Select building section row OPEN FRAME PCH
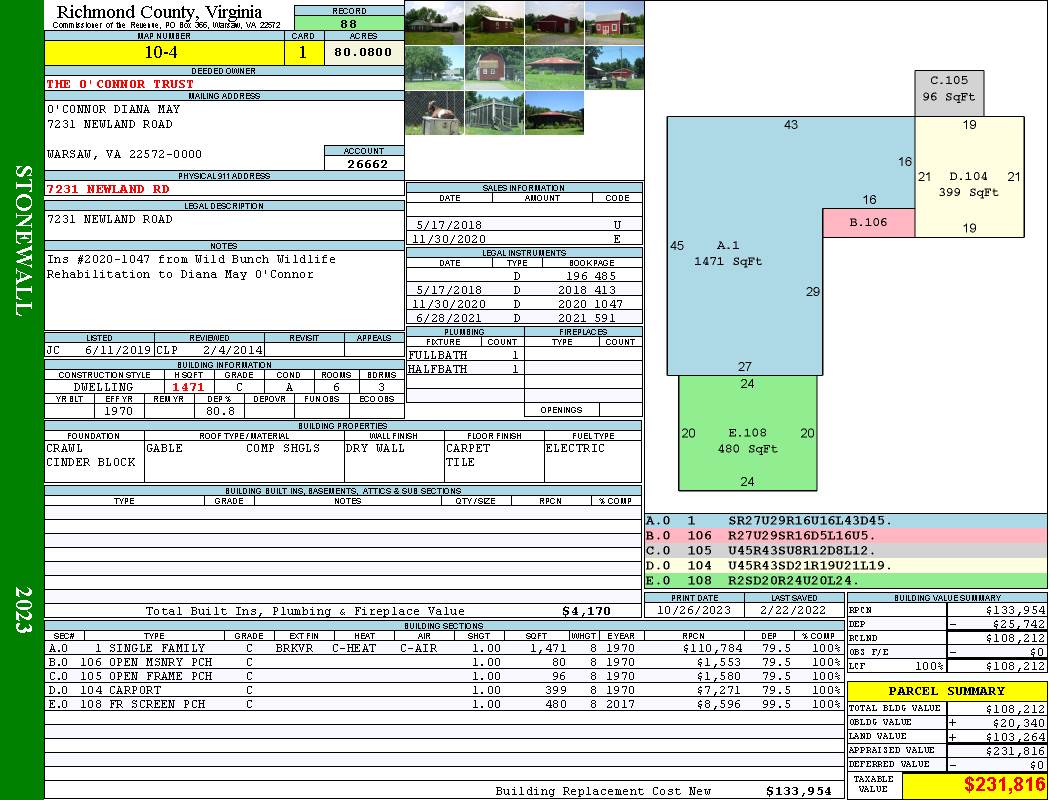1050x800 pixels. pyautogui.click(x=443, y=676)
